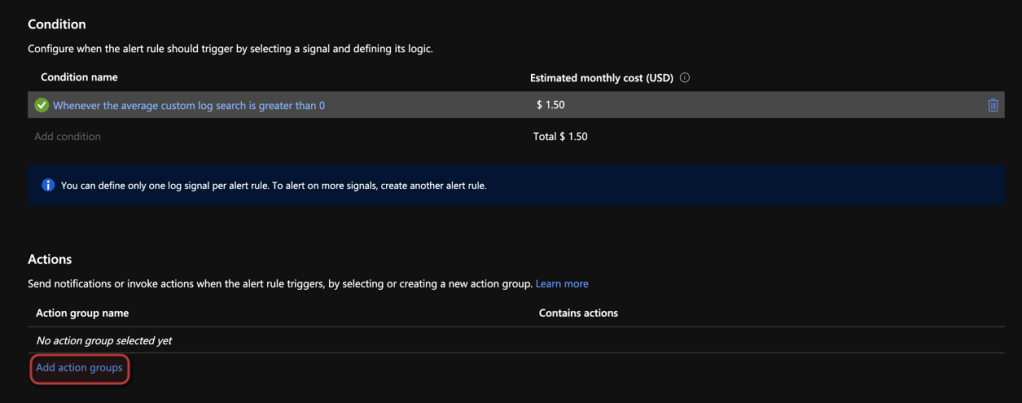
Task: Click Add action groups
Action: pyautogui.click(x=79, y=368)
